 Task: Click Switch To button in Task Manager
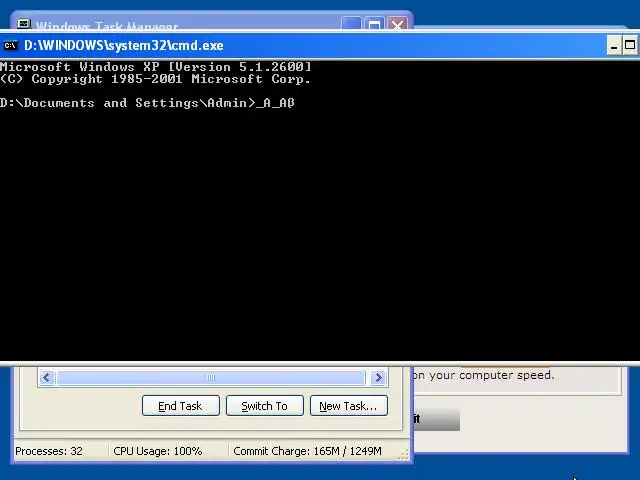click(264, 406)
